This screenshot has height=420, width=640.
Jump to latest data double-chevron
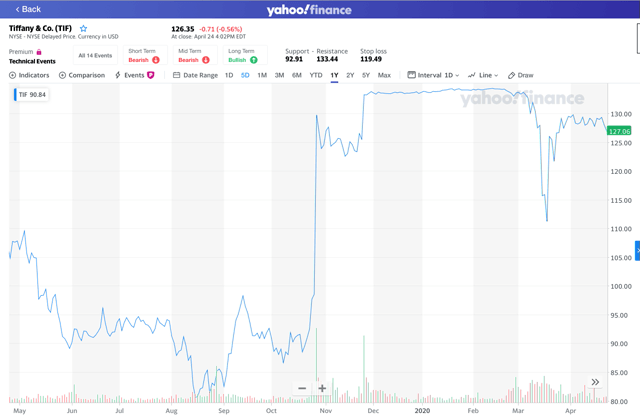click(595, 382)
